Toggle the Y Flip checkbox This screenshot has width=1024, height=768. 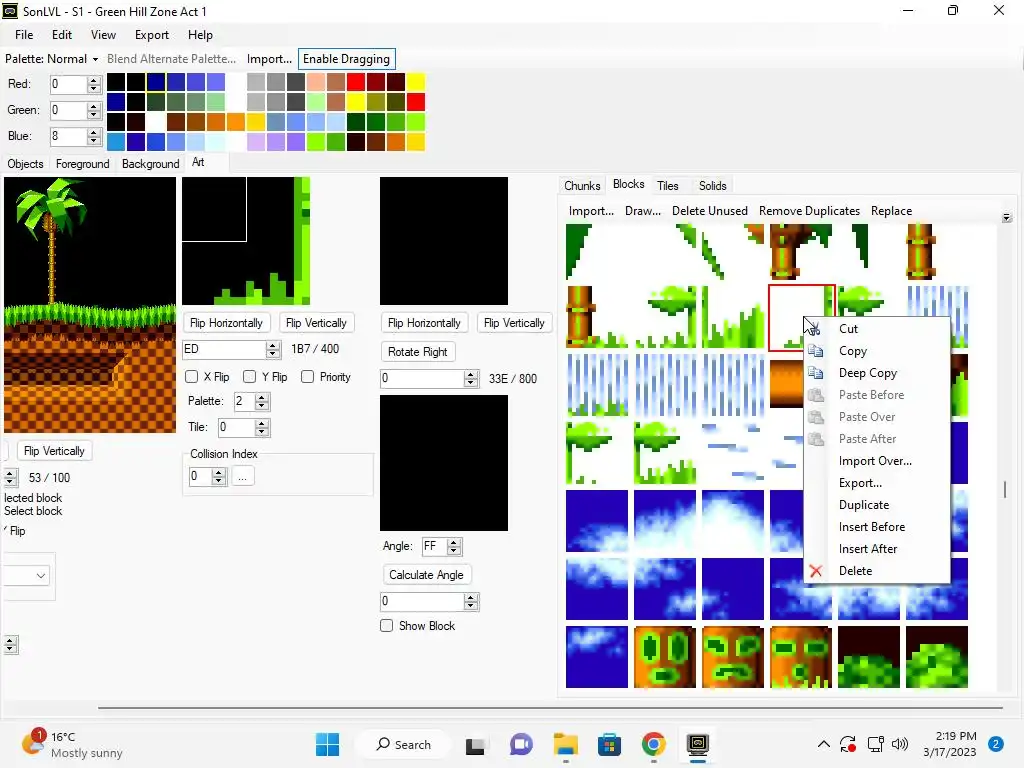[x=249, y=377]
